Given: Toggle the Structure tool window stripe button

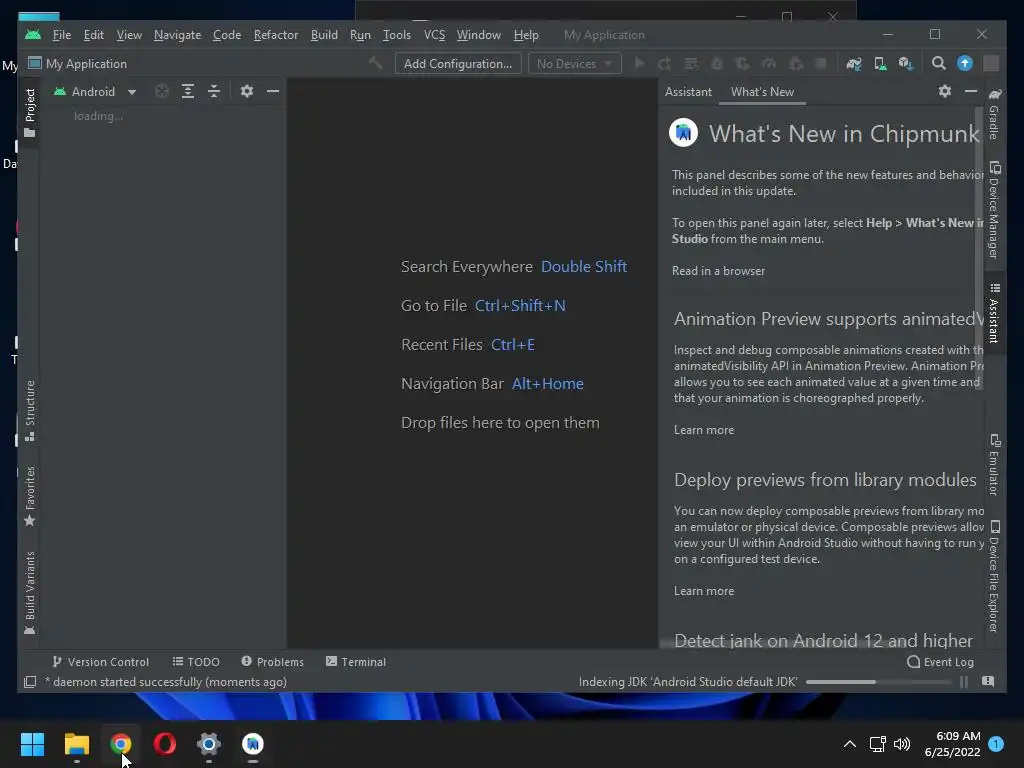Looking at the screenshot, I should pos(29,411).
